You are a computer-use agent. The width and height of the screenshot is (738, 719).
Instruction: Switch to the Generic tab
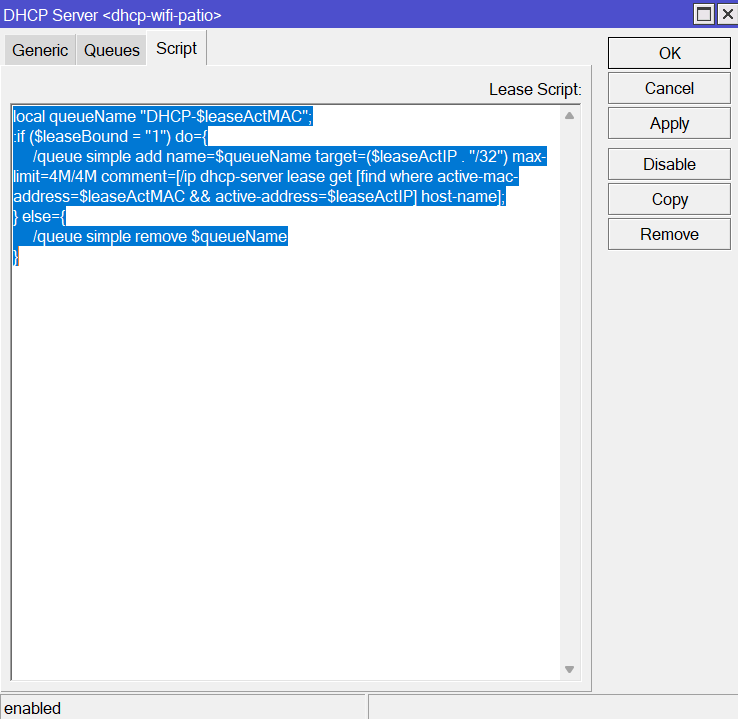point(40,50)
